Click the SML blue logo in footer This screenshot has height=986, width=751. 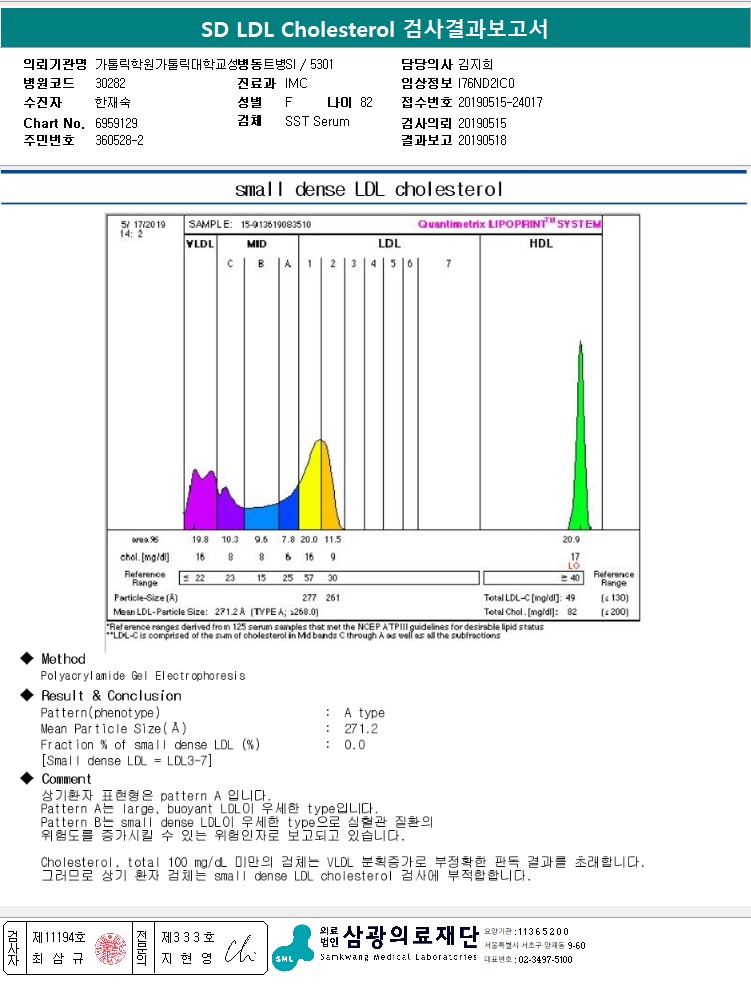tap(293, 947)
